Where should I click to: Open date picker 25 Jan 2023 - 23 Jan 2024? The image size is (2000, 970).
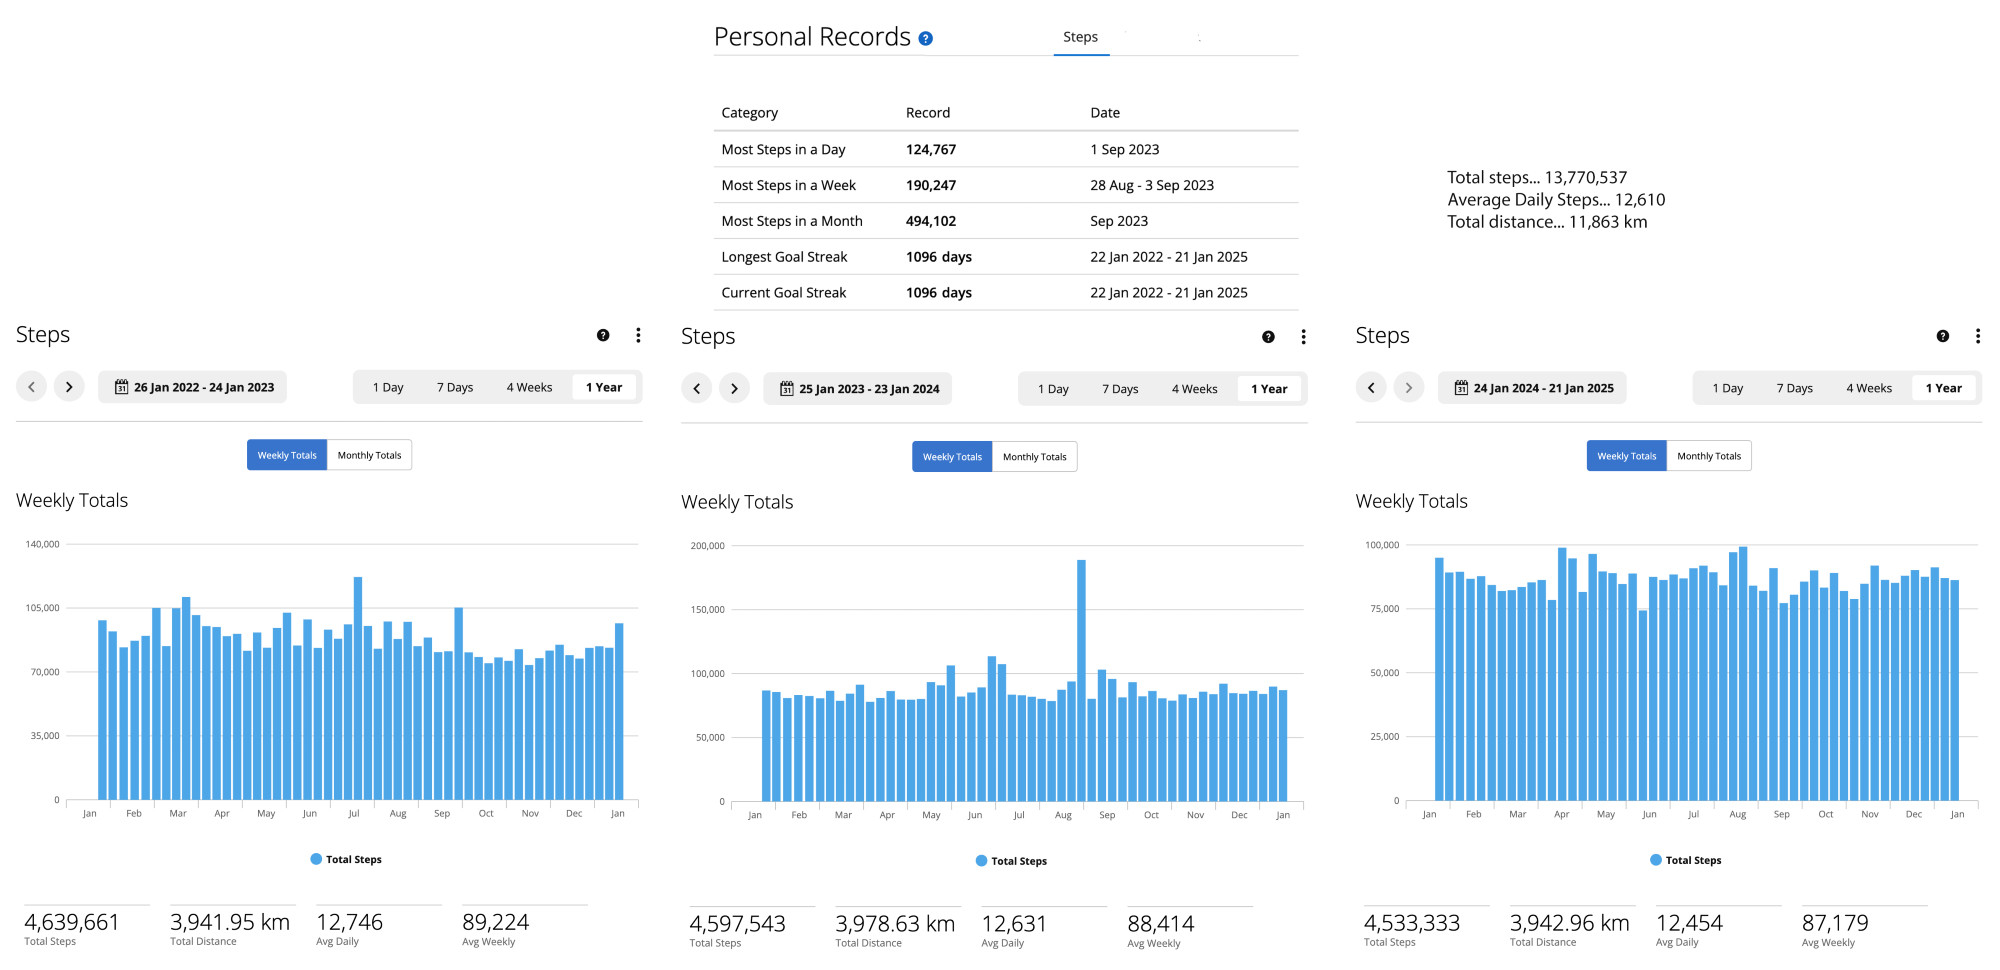coord(858,389)
